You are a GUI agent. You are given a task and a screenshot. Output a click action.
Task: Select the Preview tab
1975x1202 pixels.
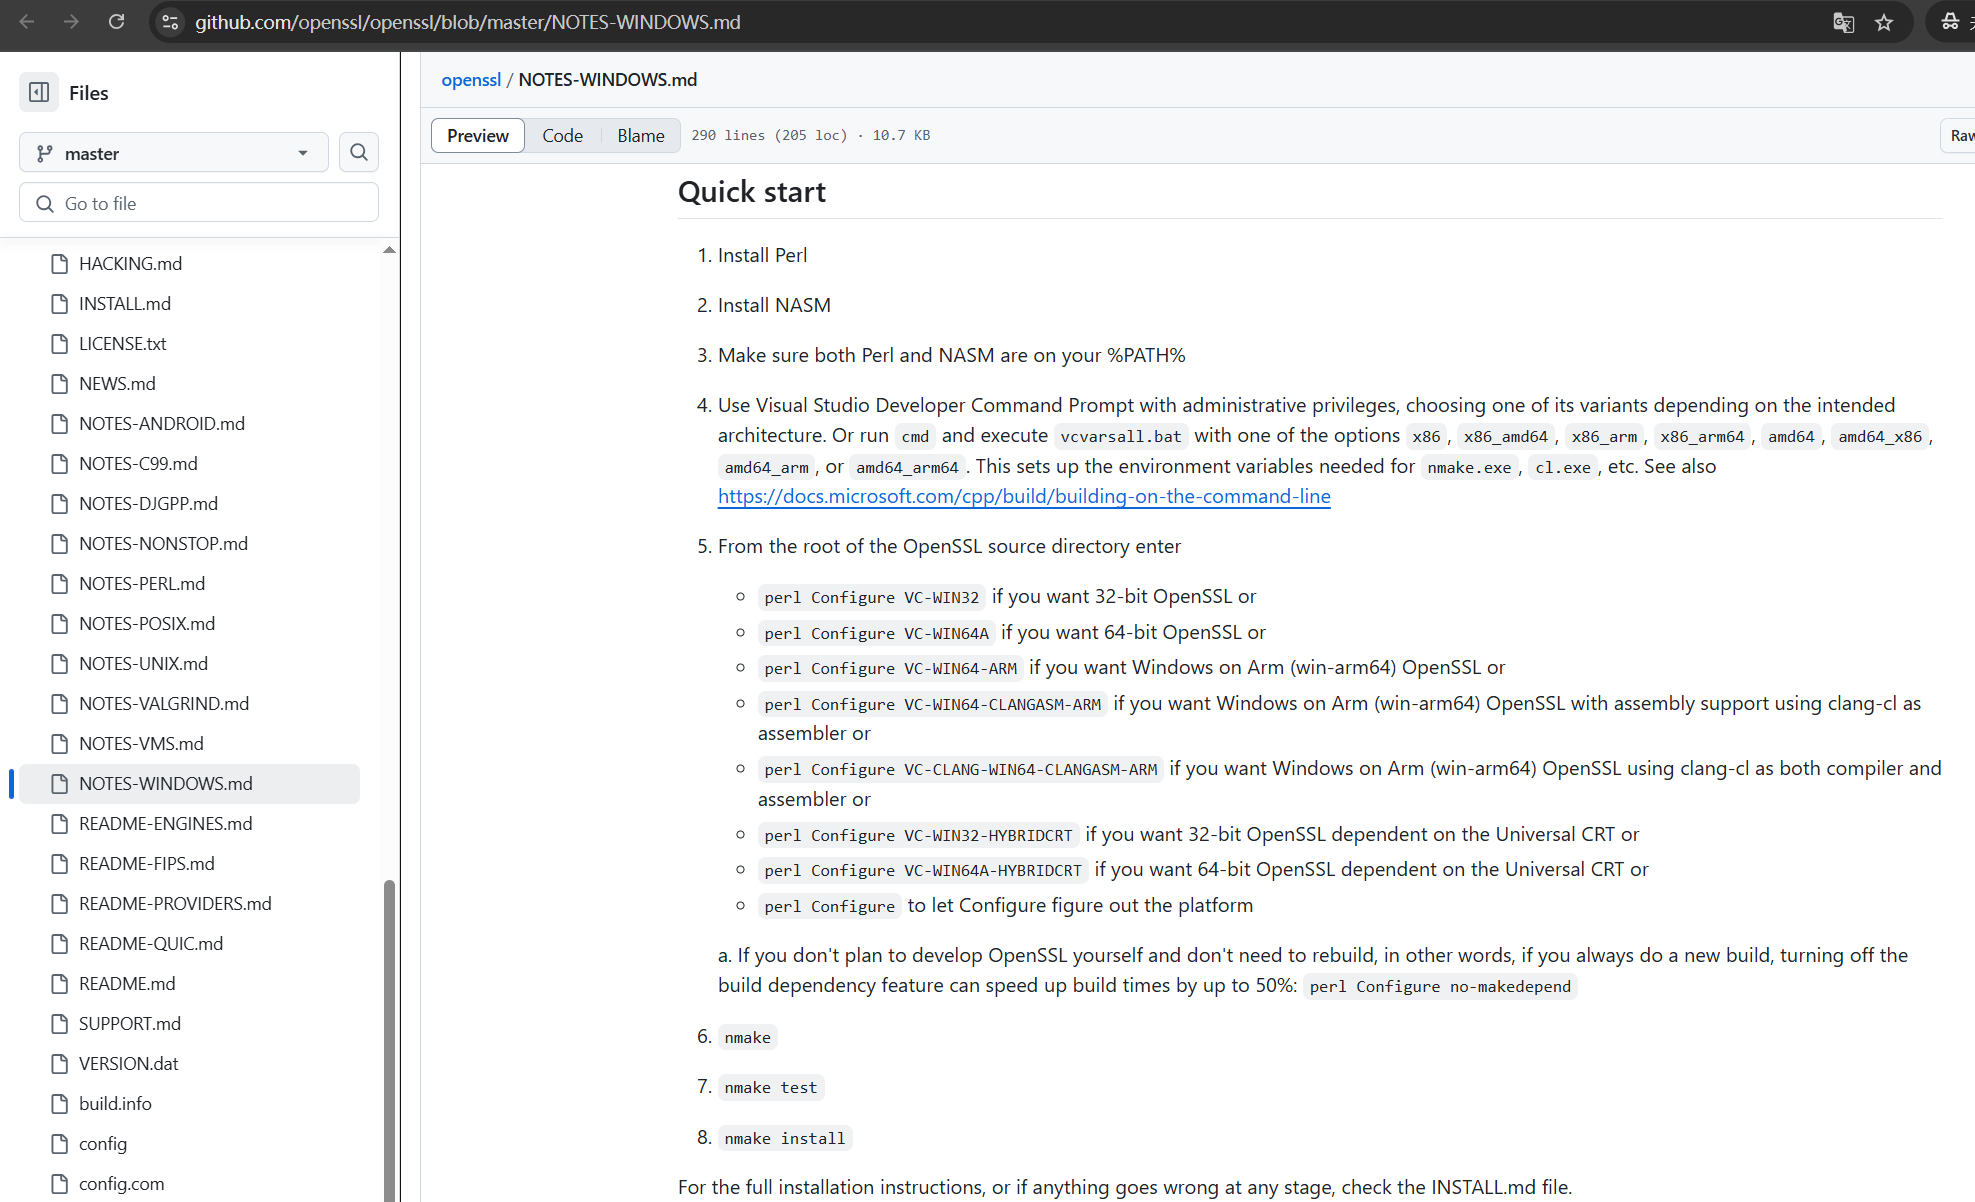click(x=477, y=135)
